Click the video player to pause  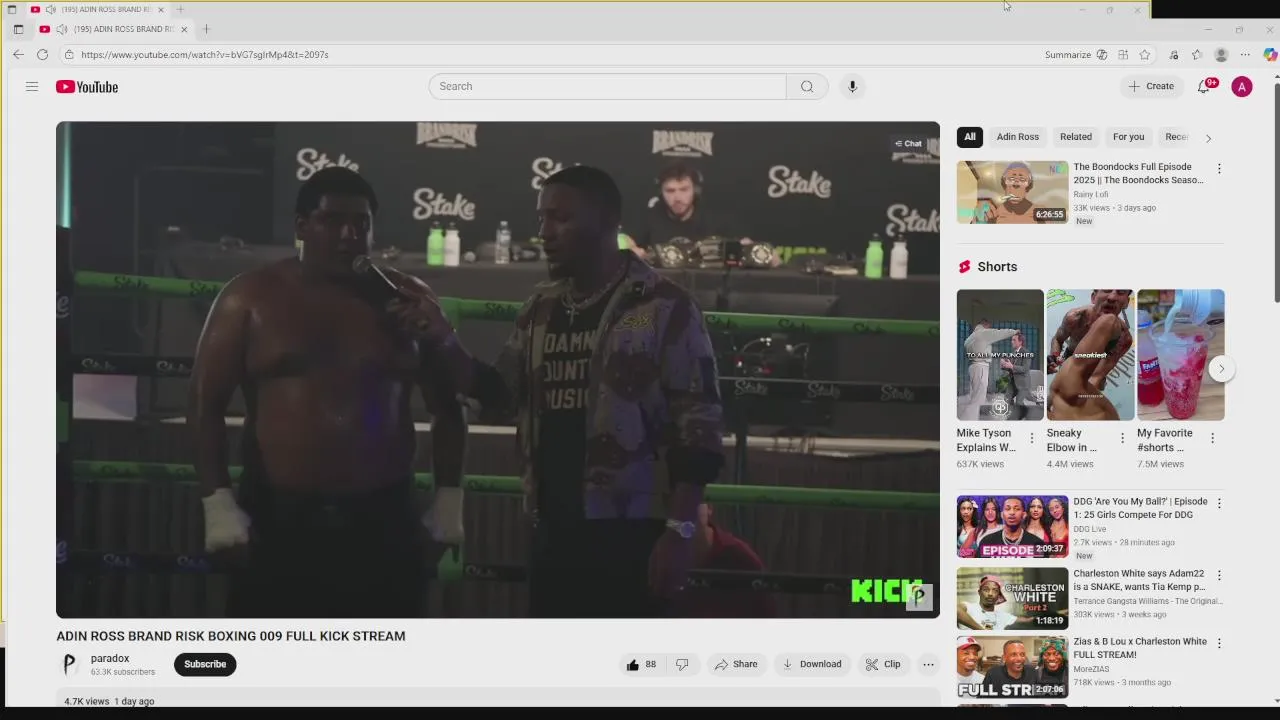(x=498, y=370)
